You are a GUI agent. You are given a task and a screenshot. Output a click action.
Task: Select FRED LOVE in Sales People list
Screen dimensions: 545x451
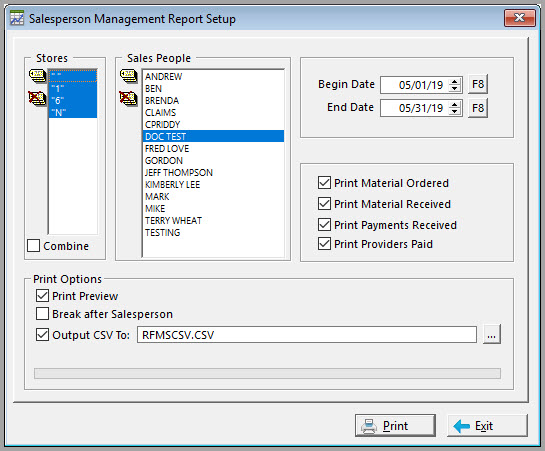coord(213,148)
